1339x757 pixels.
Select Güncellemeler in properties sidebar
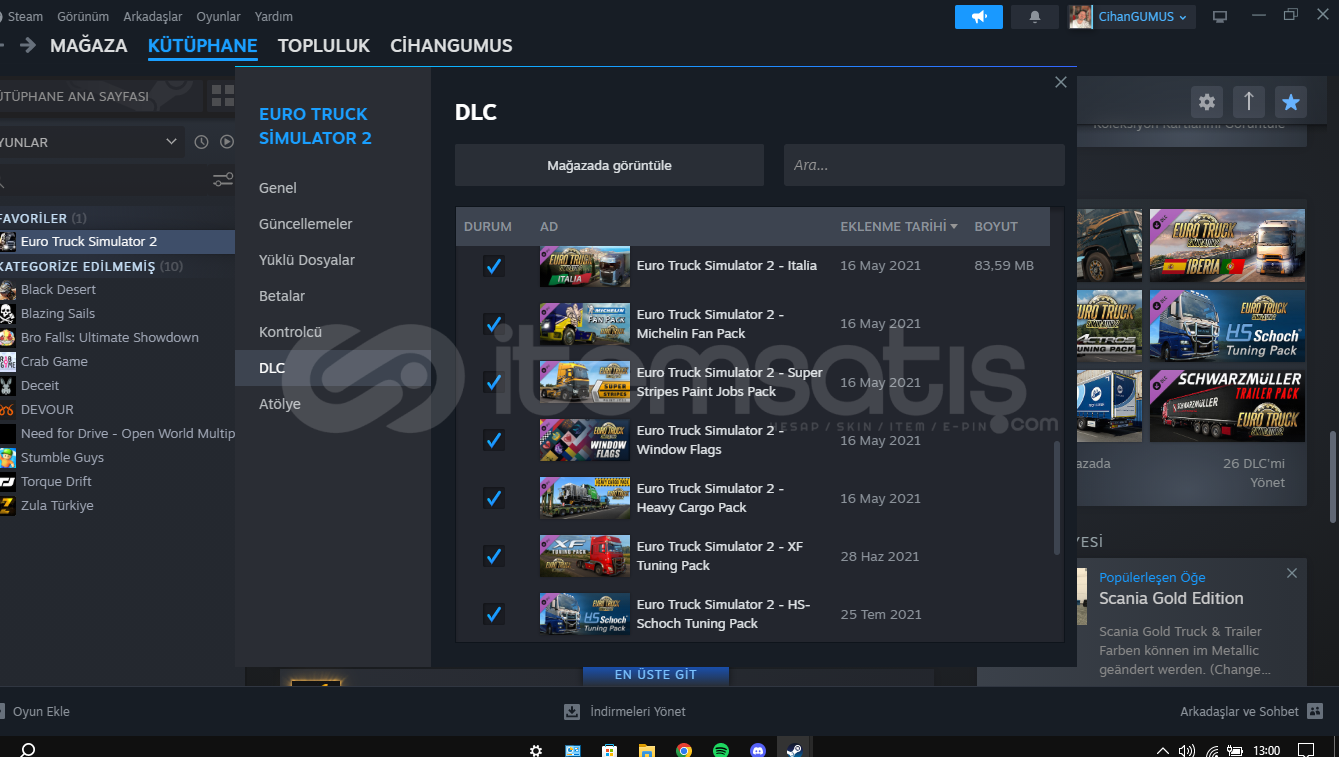(333, 224)
